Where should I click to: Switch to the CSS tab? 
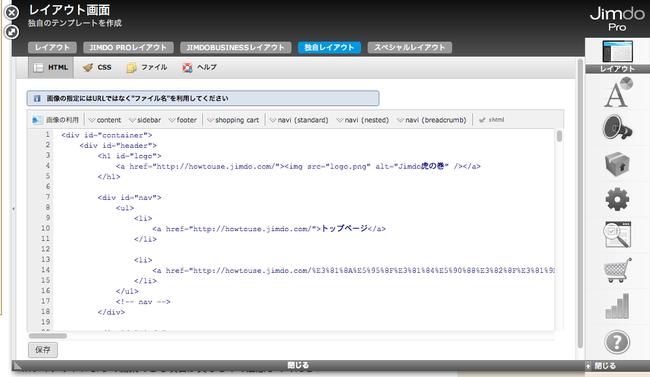pyautogui.click(x=97, y=67)
